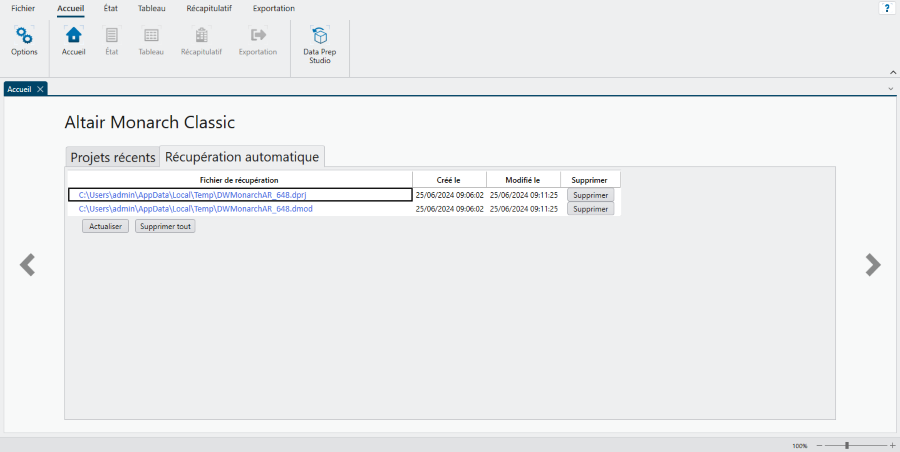Select the État ribbon tab

click(x=111, y=8)
